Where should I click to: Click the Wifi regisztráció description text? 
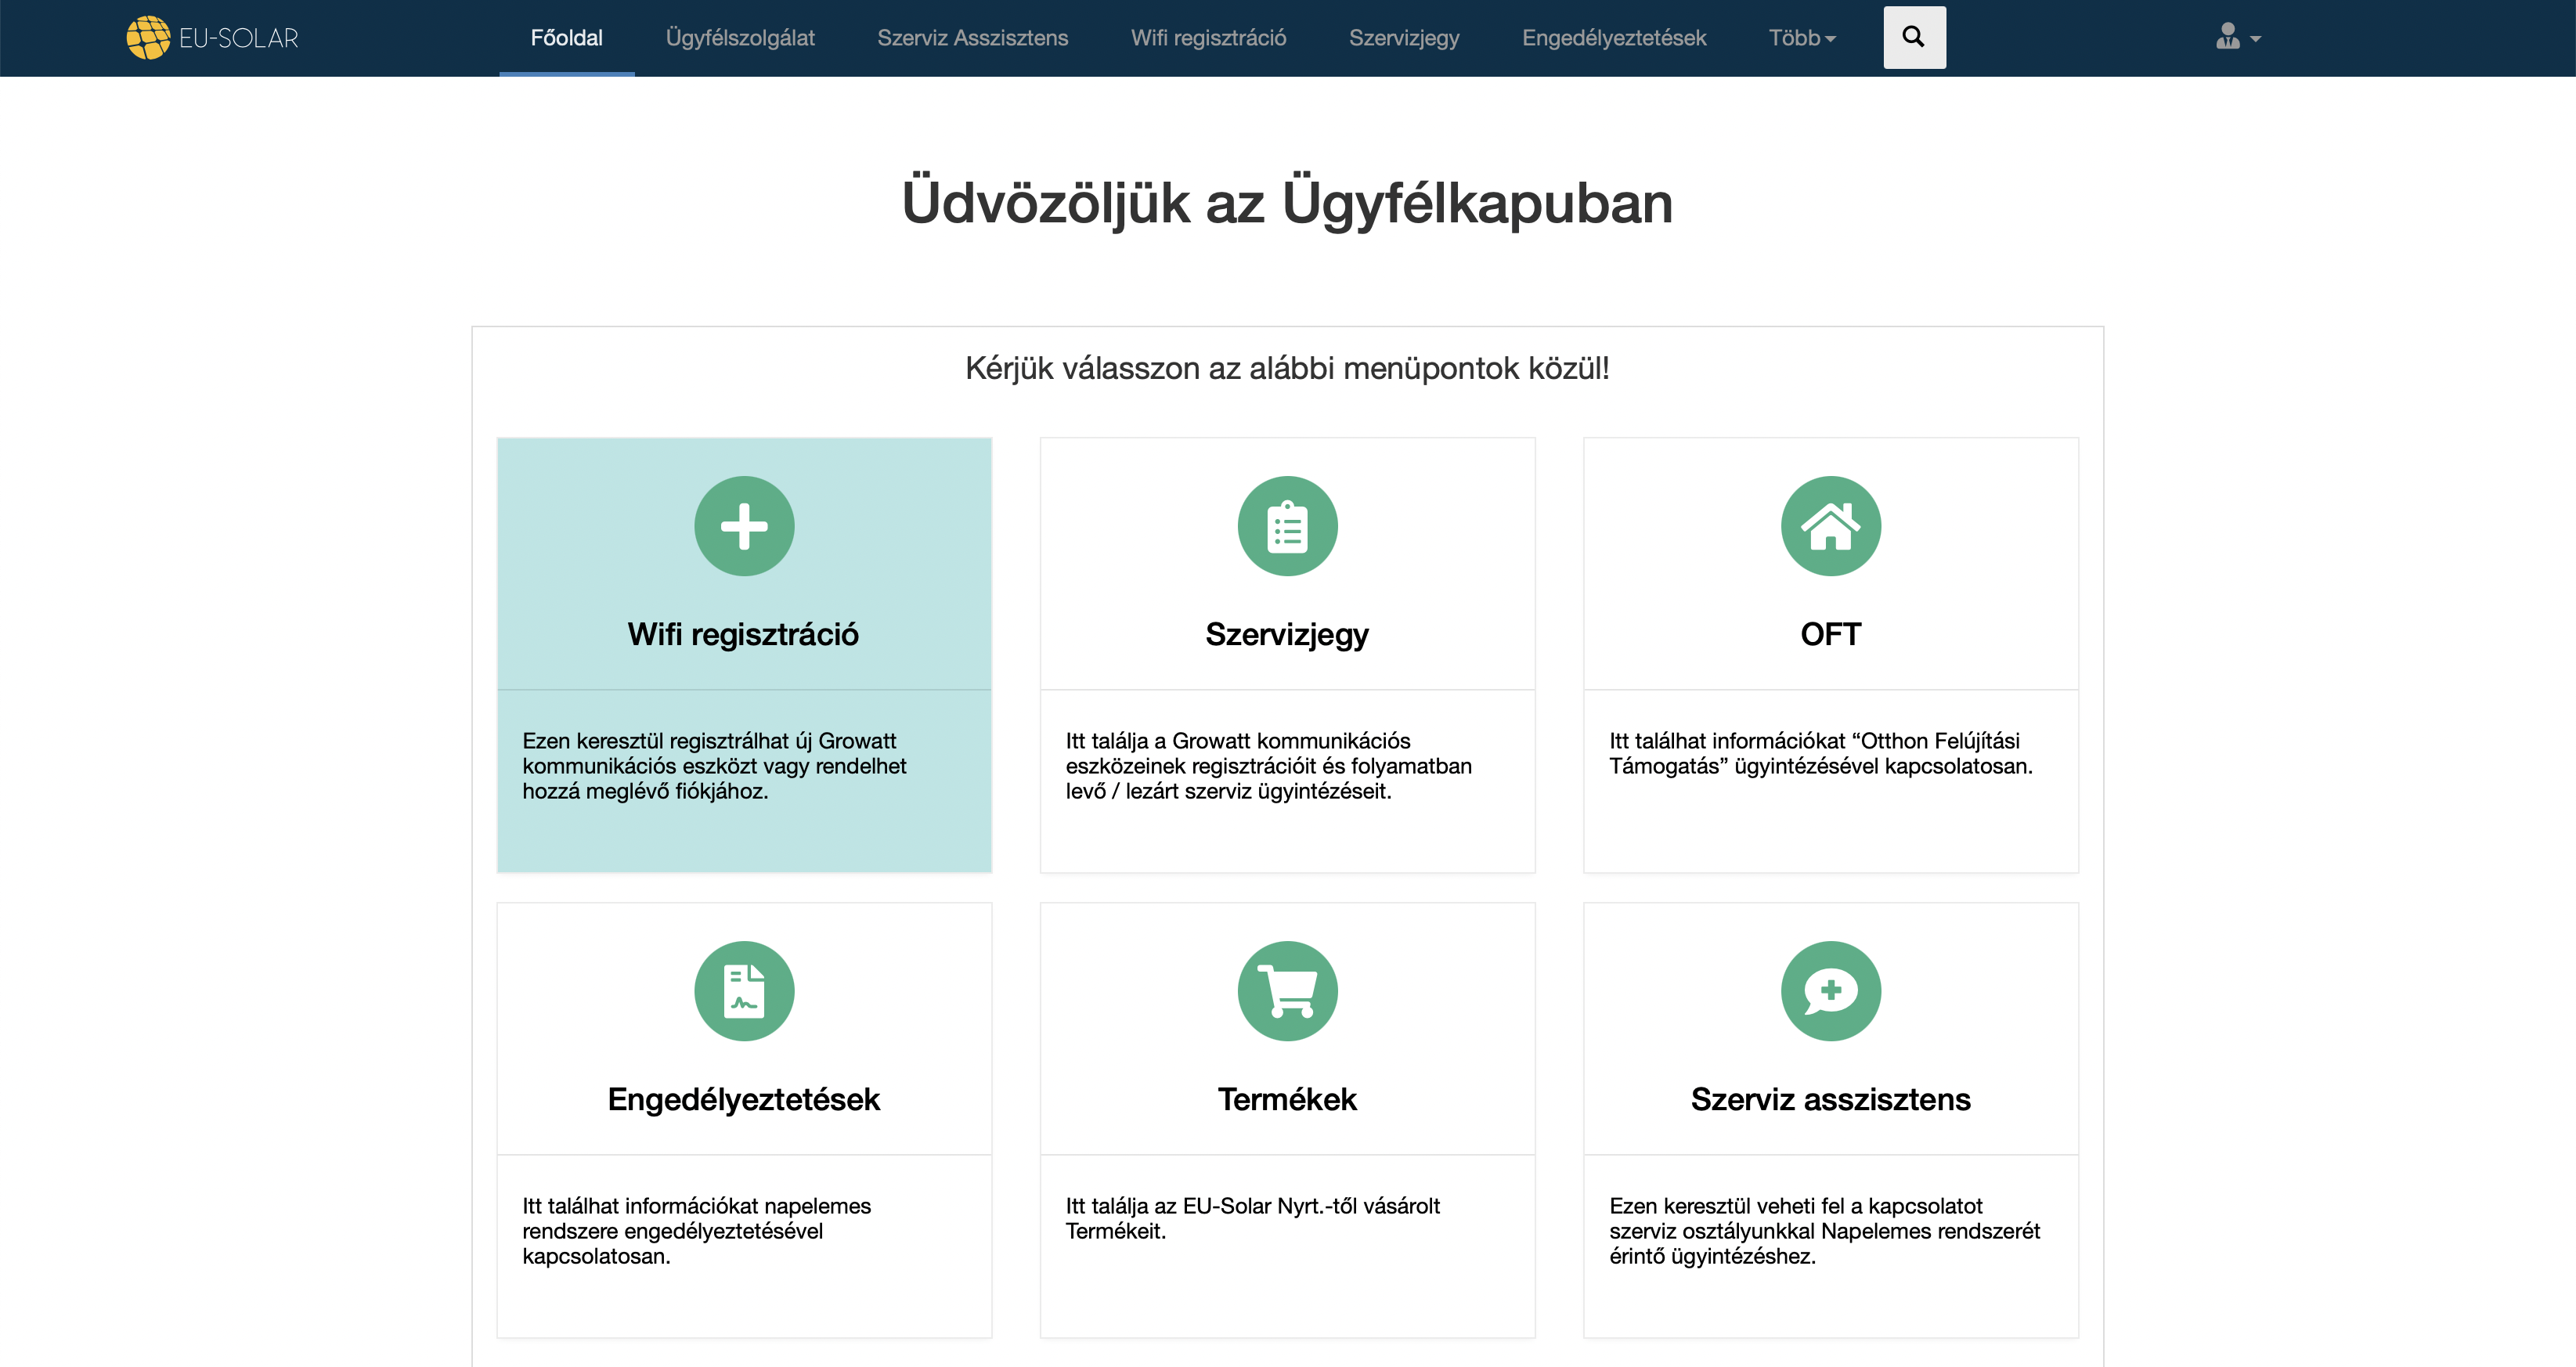pos(714,766)
